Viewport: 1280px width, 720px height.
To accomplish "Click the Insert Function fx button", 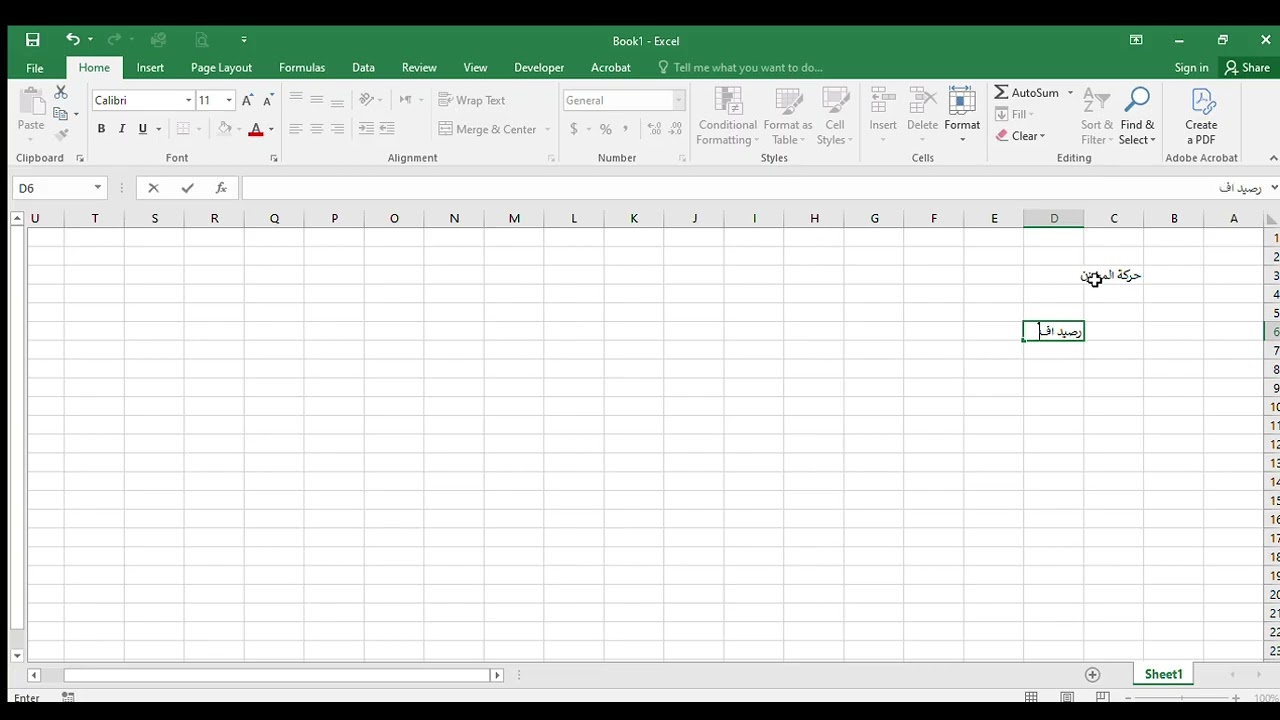I will pos(221,188).
